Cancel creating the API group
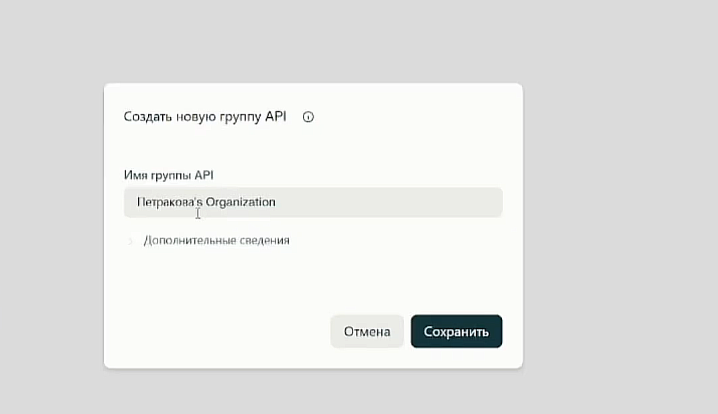This screenshot has width=718, height=414. pyautogui.click(x=367, y=331)
